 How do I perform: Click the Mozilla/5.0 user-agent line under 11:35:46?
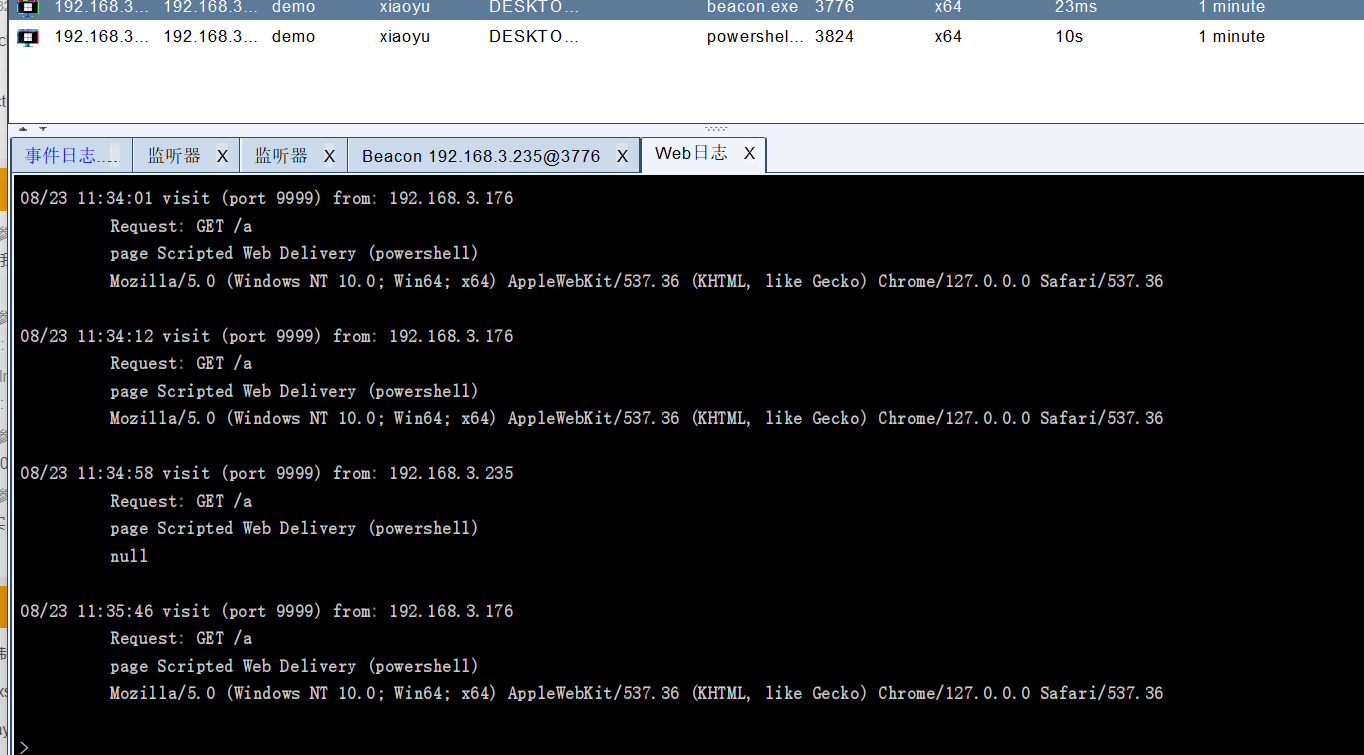coord(637,693)
